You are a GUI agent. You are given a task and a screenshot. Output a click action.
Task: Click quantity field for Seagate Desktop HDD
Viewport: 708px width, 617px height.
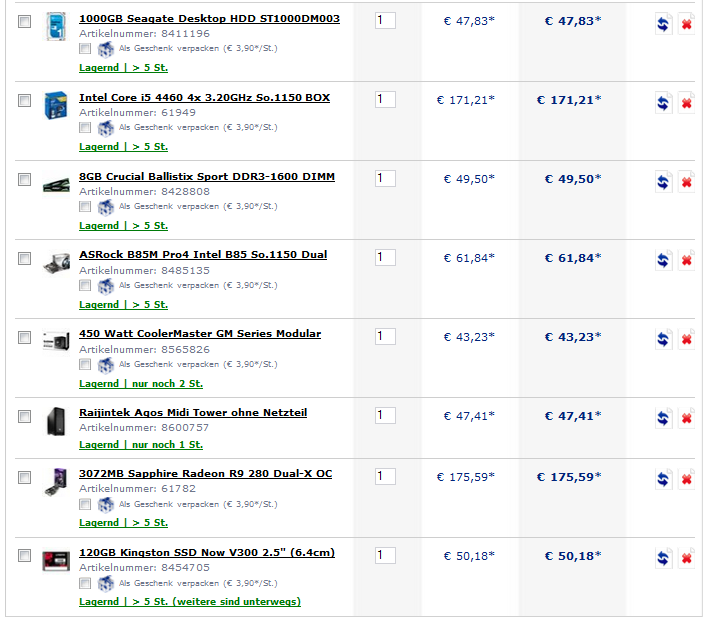point(385,20)
